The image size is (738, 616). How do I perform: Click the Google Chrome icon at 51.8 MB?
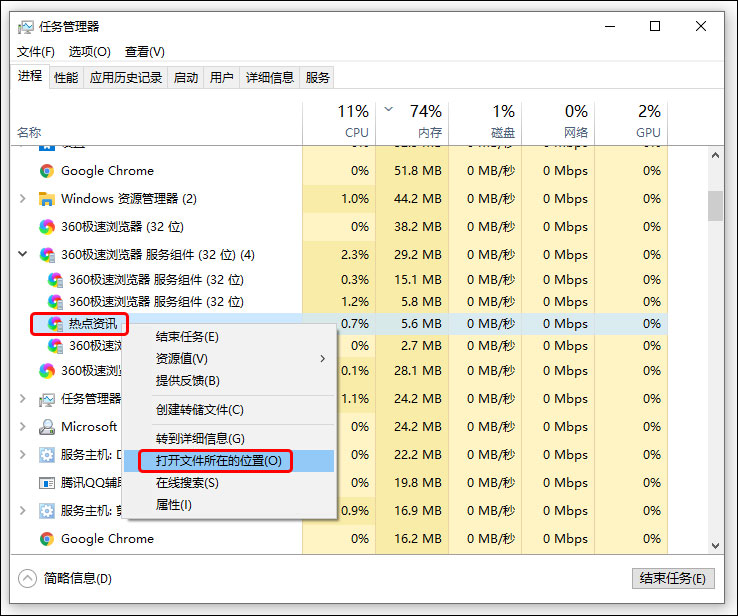point(47,171)
